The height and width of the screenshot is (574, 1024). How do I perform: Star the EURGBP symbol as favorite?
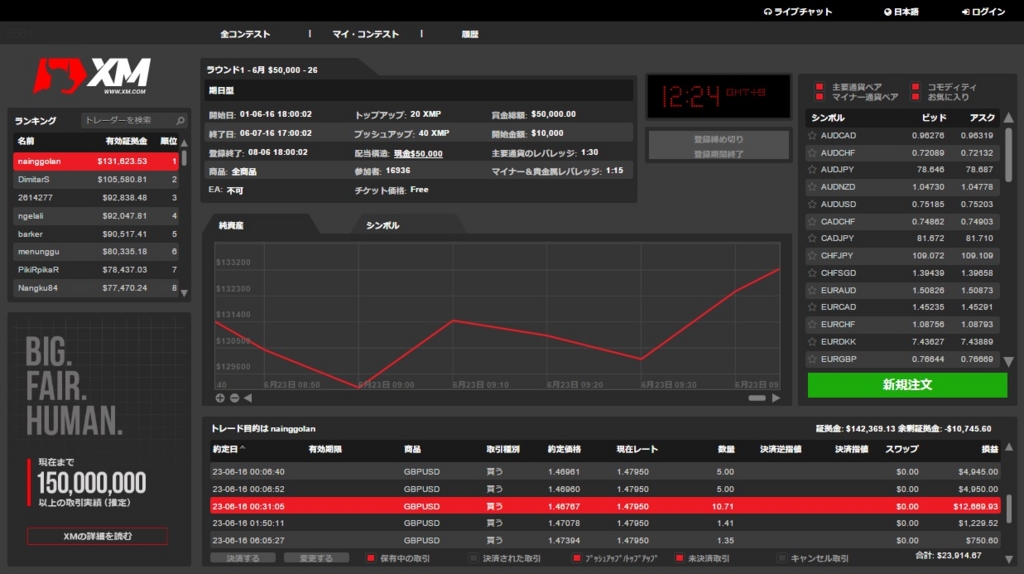click(812, 359)
